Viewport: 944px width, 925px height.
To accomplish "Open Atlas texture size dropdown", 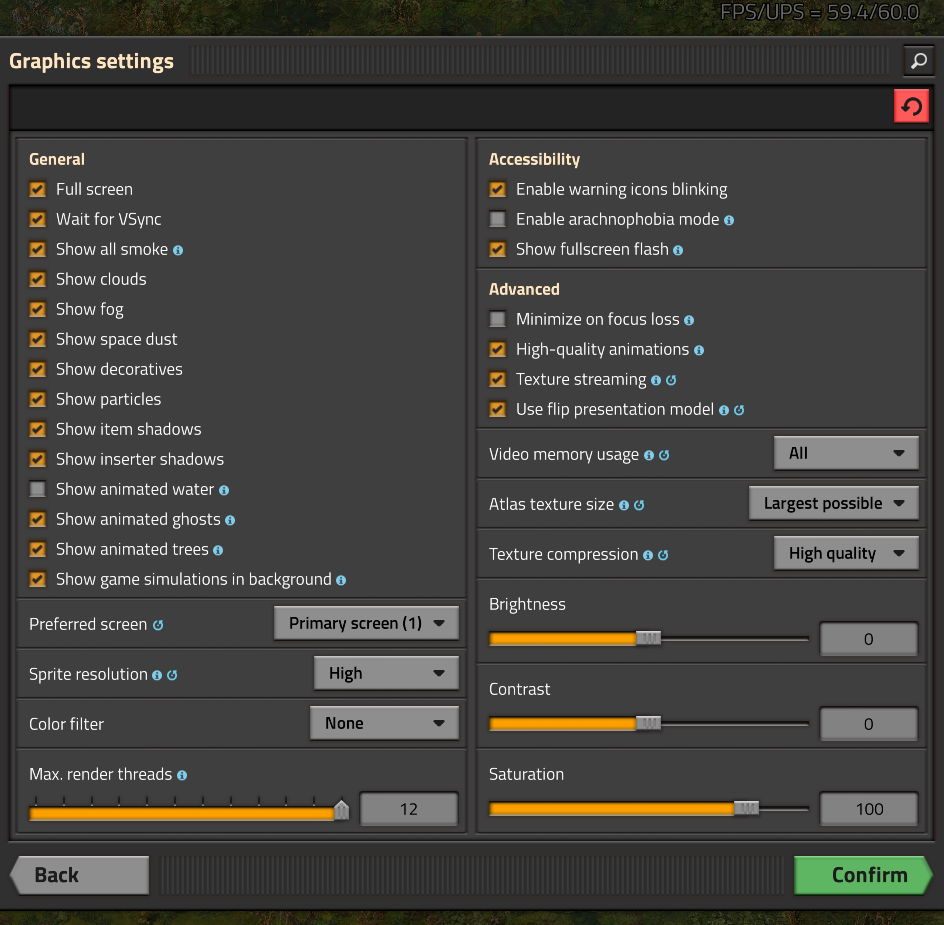I will [833, 503].
